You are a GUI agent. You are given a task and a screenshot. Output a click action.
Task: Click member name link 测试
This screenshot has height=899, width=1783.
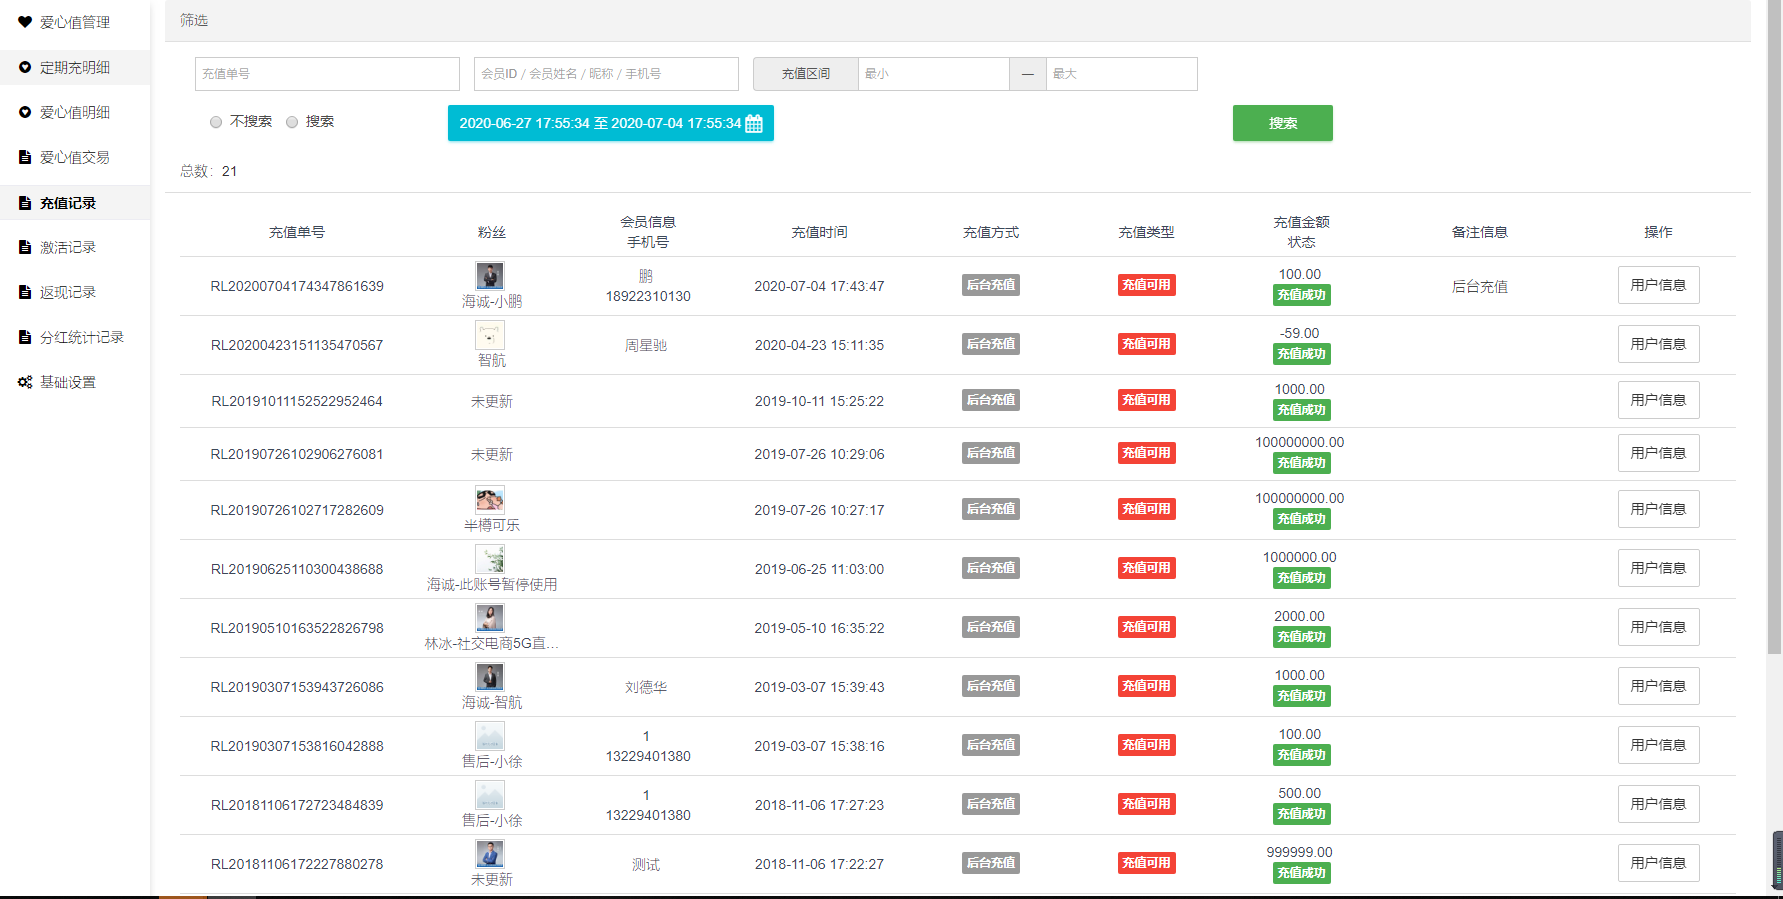point(646,864)
